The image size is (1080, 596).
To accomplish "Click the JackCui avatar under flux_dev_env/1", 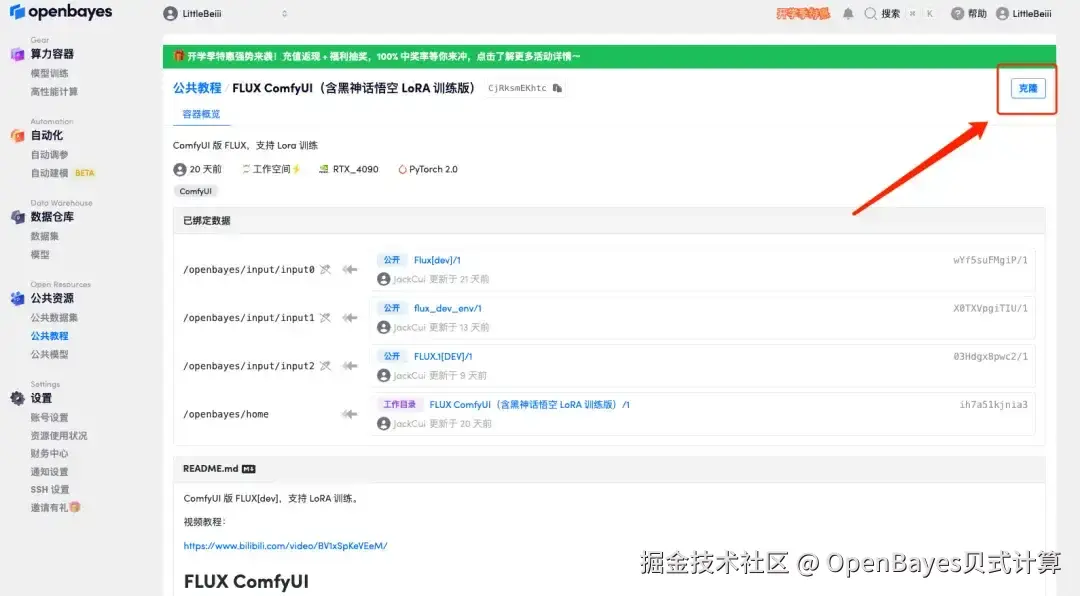I will pos(384,327).
